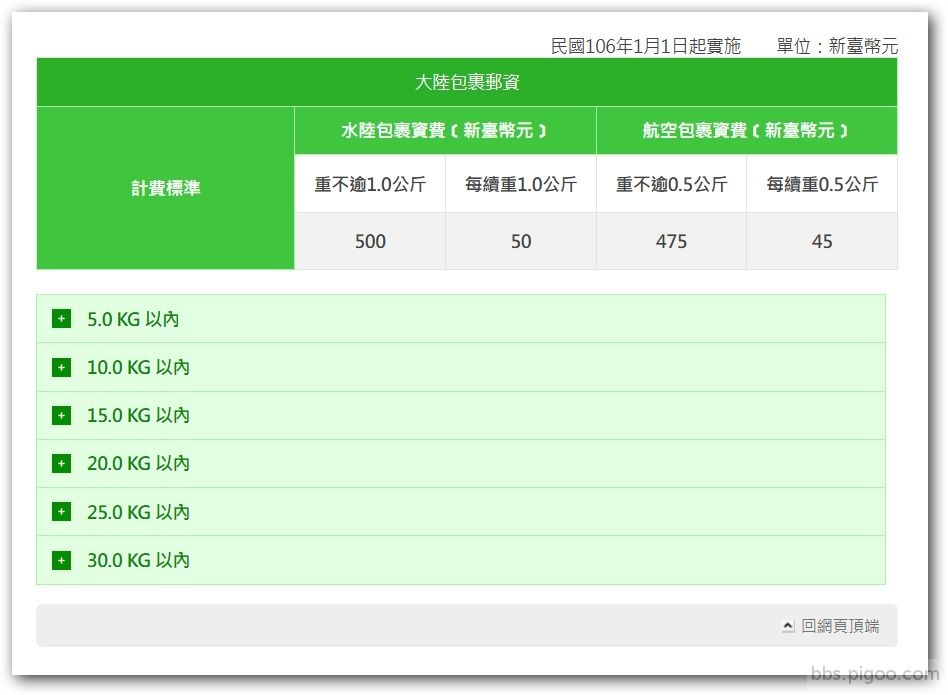Click the 475 airmail rate cell

coord(671,242)
